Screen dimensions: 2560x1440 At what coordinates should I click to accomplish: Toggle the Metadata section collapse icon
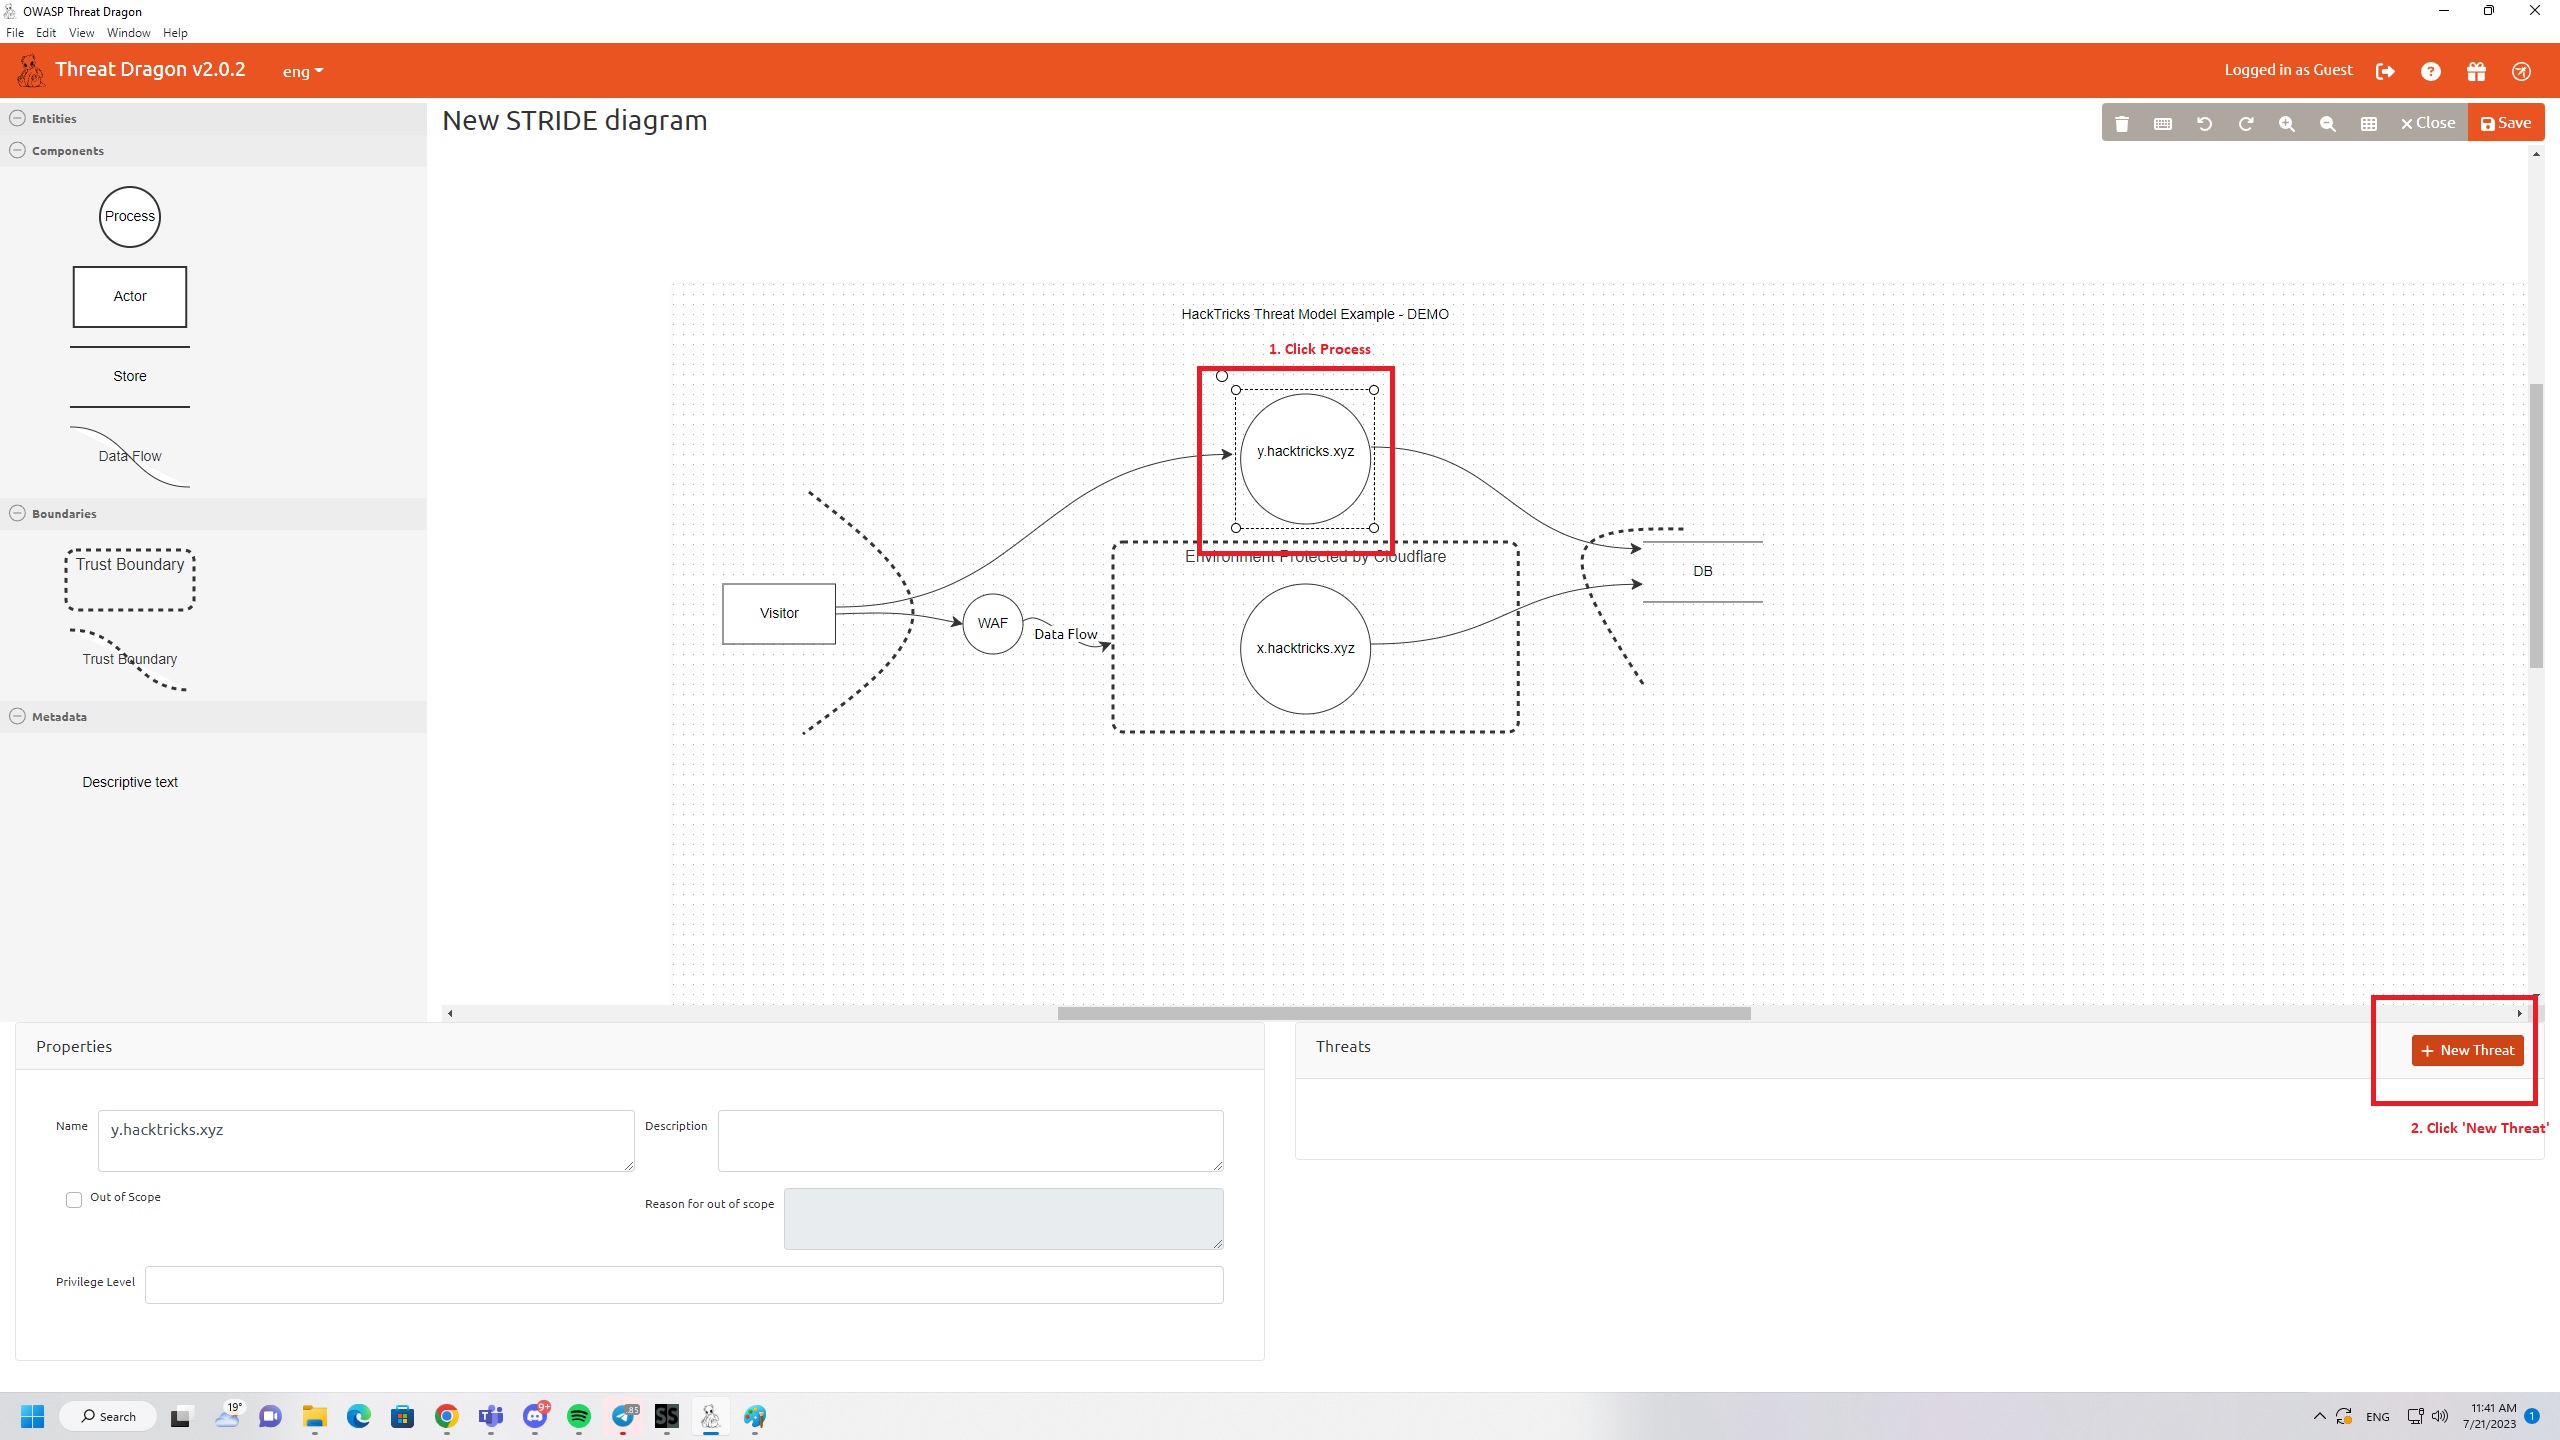pos(17,716)
